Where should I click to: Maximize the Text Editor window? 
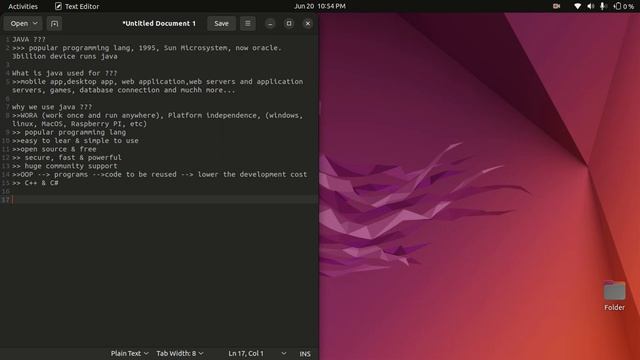pos(289,24)
